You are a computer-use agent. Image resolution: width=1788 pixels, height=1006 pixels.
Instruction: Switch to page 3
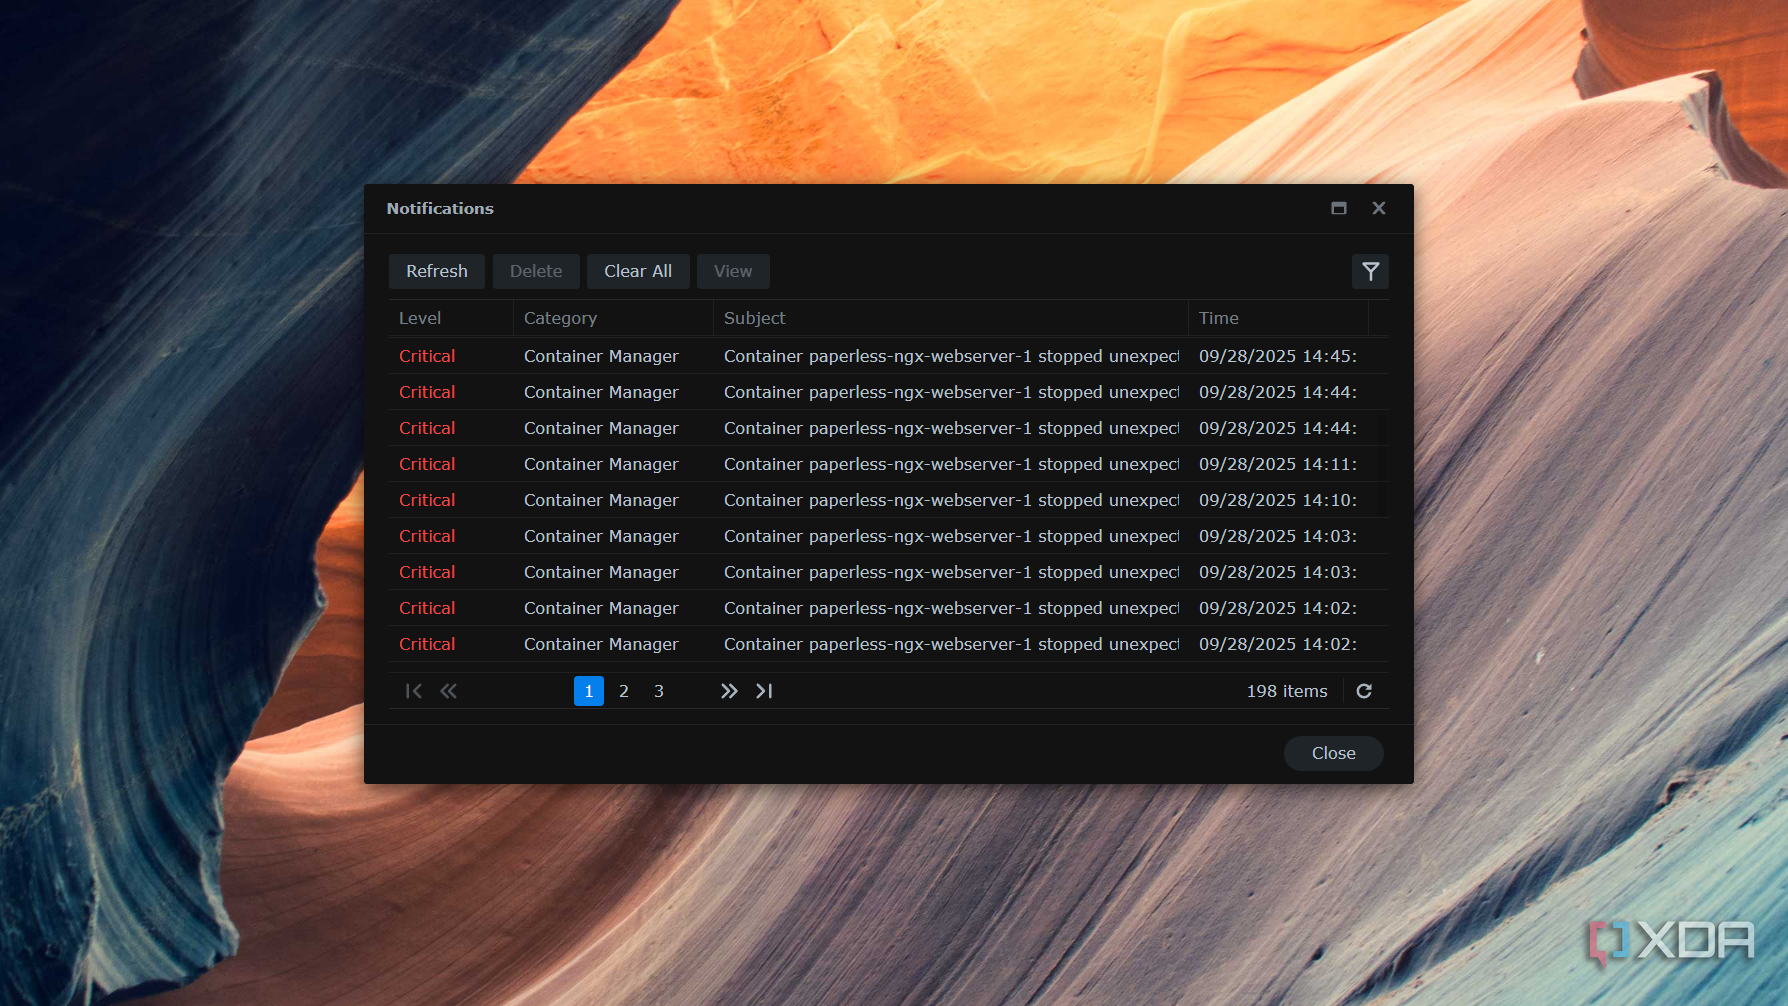[659, 691]
